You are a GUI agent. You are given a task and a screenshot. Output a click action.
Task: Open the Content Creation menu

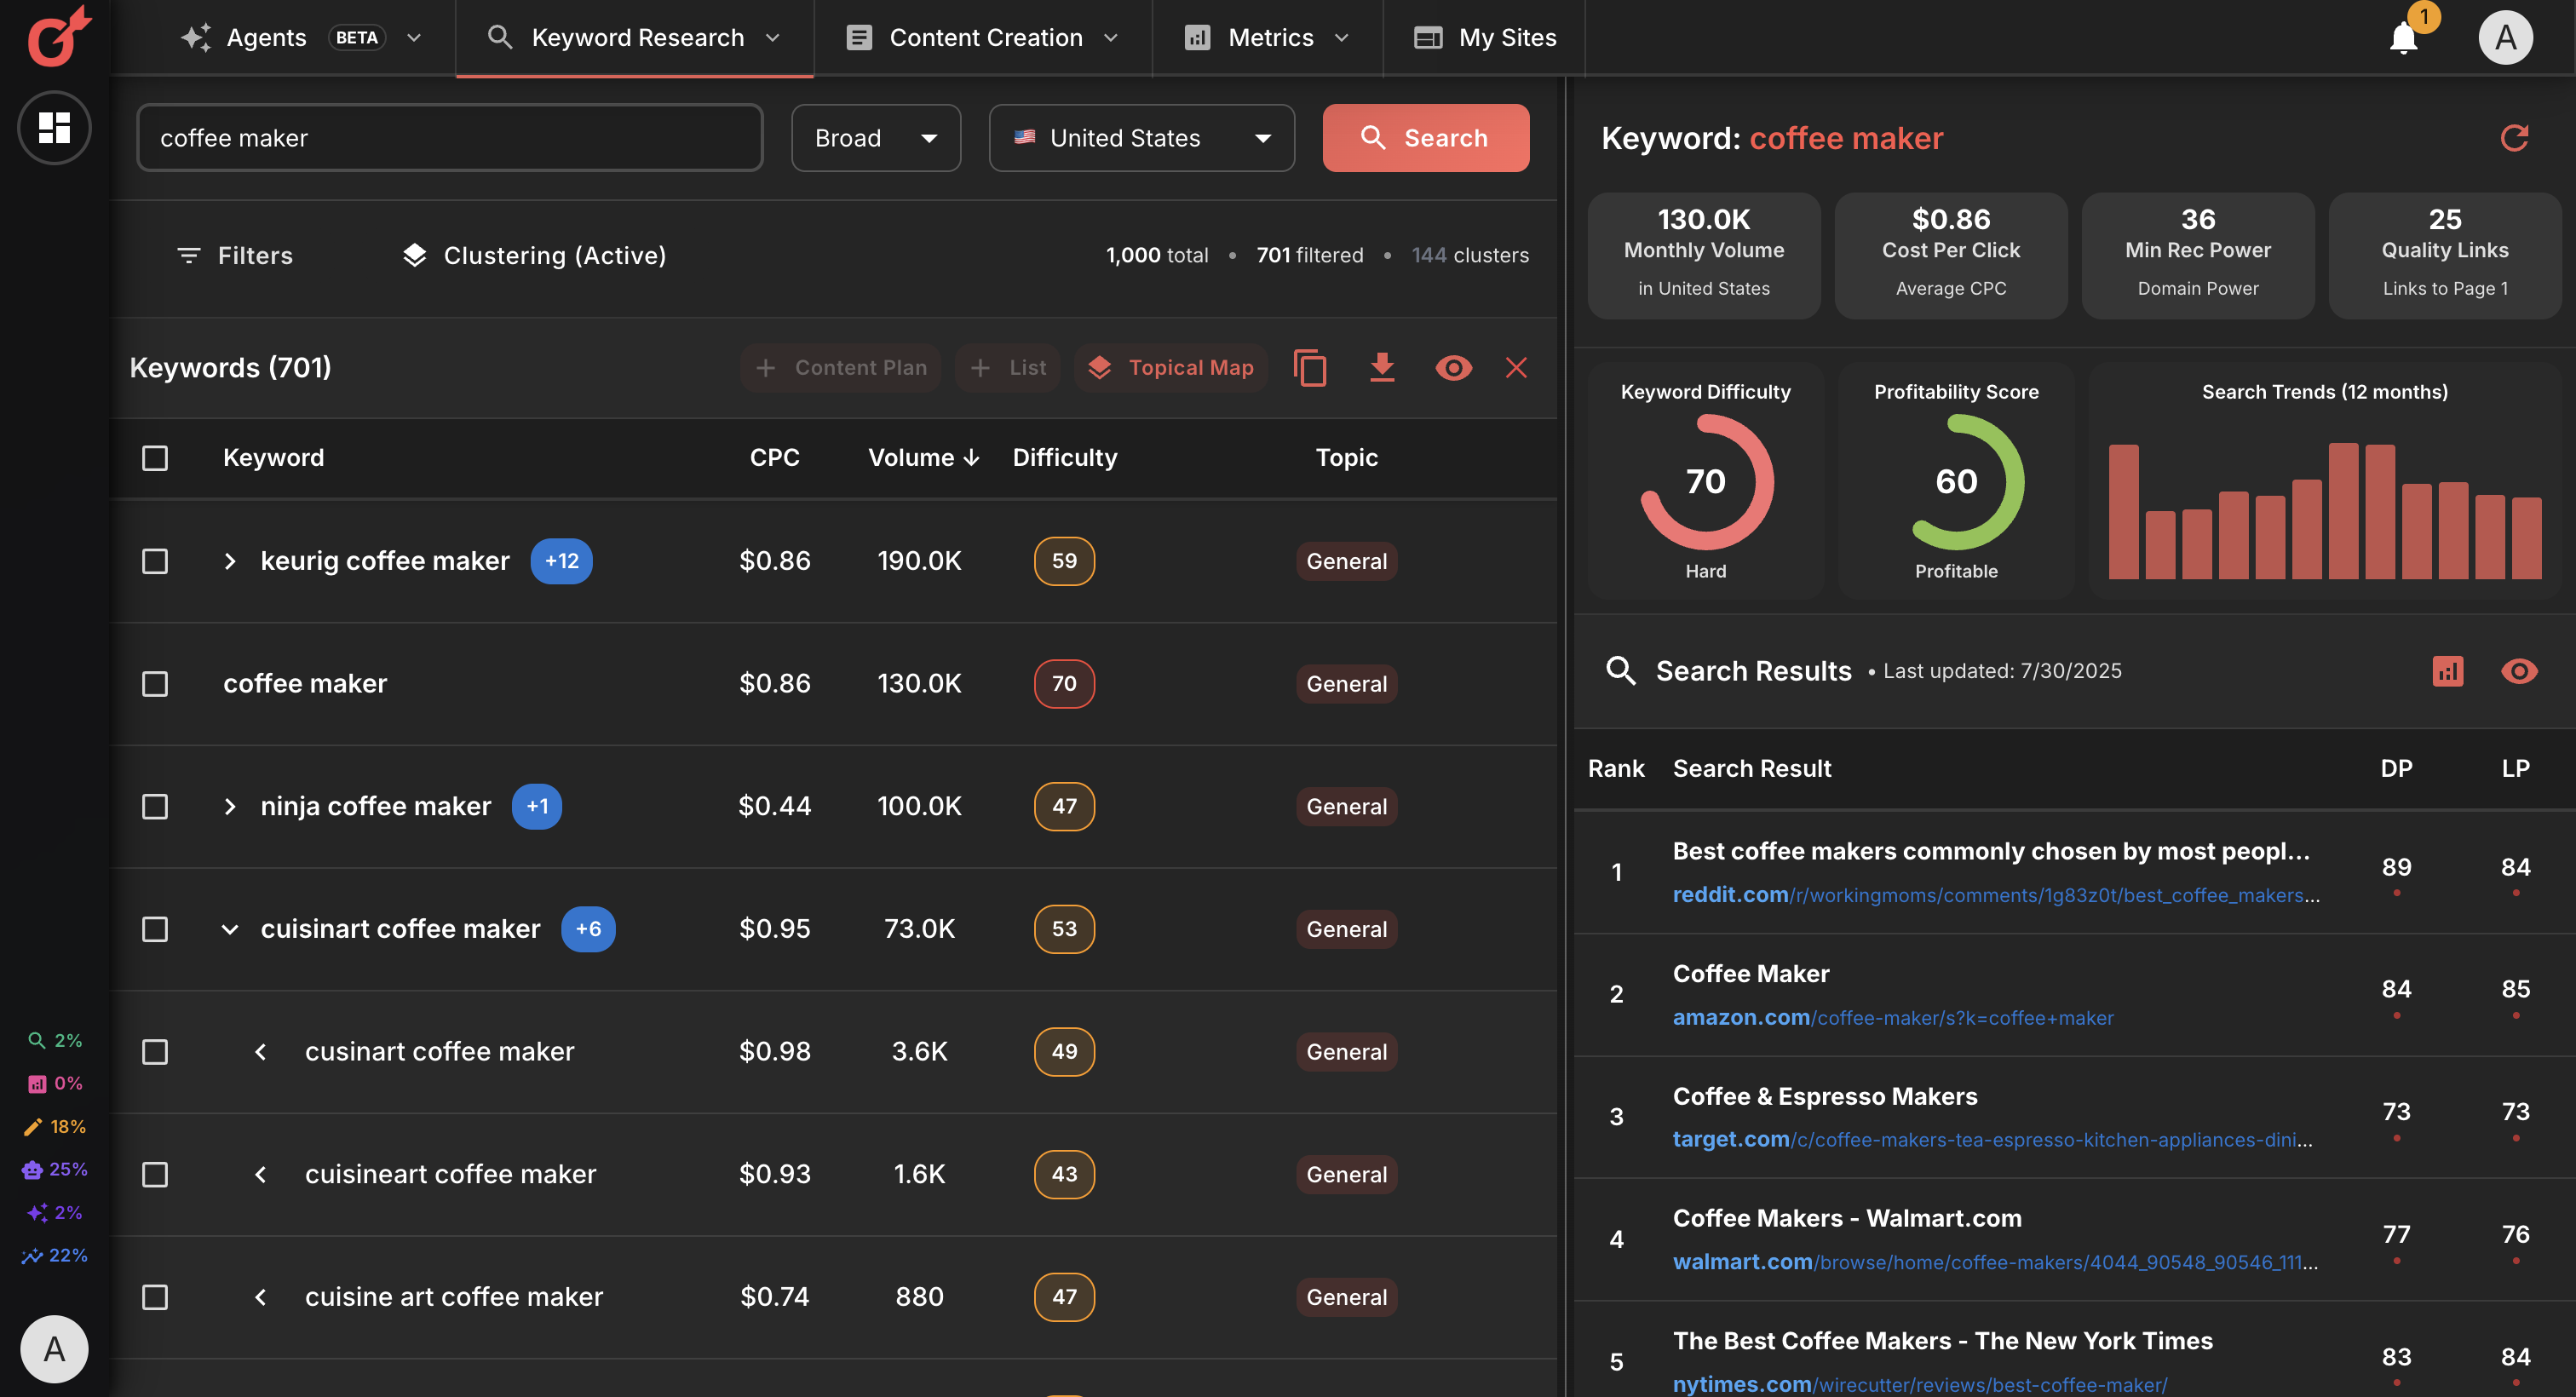(982, 38)
